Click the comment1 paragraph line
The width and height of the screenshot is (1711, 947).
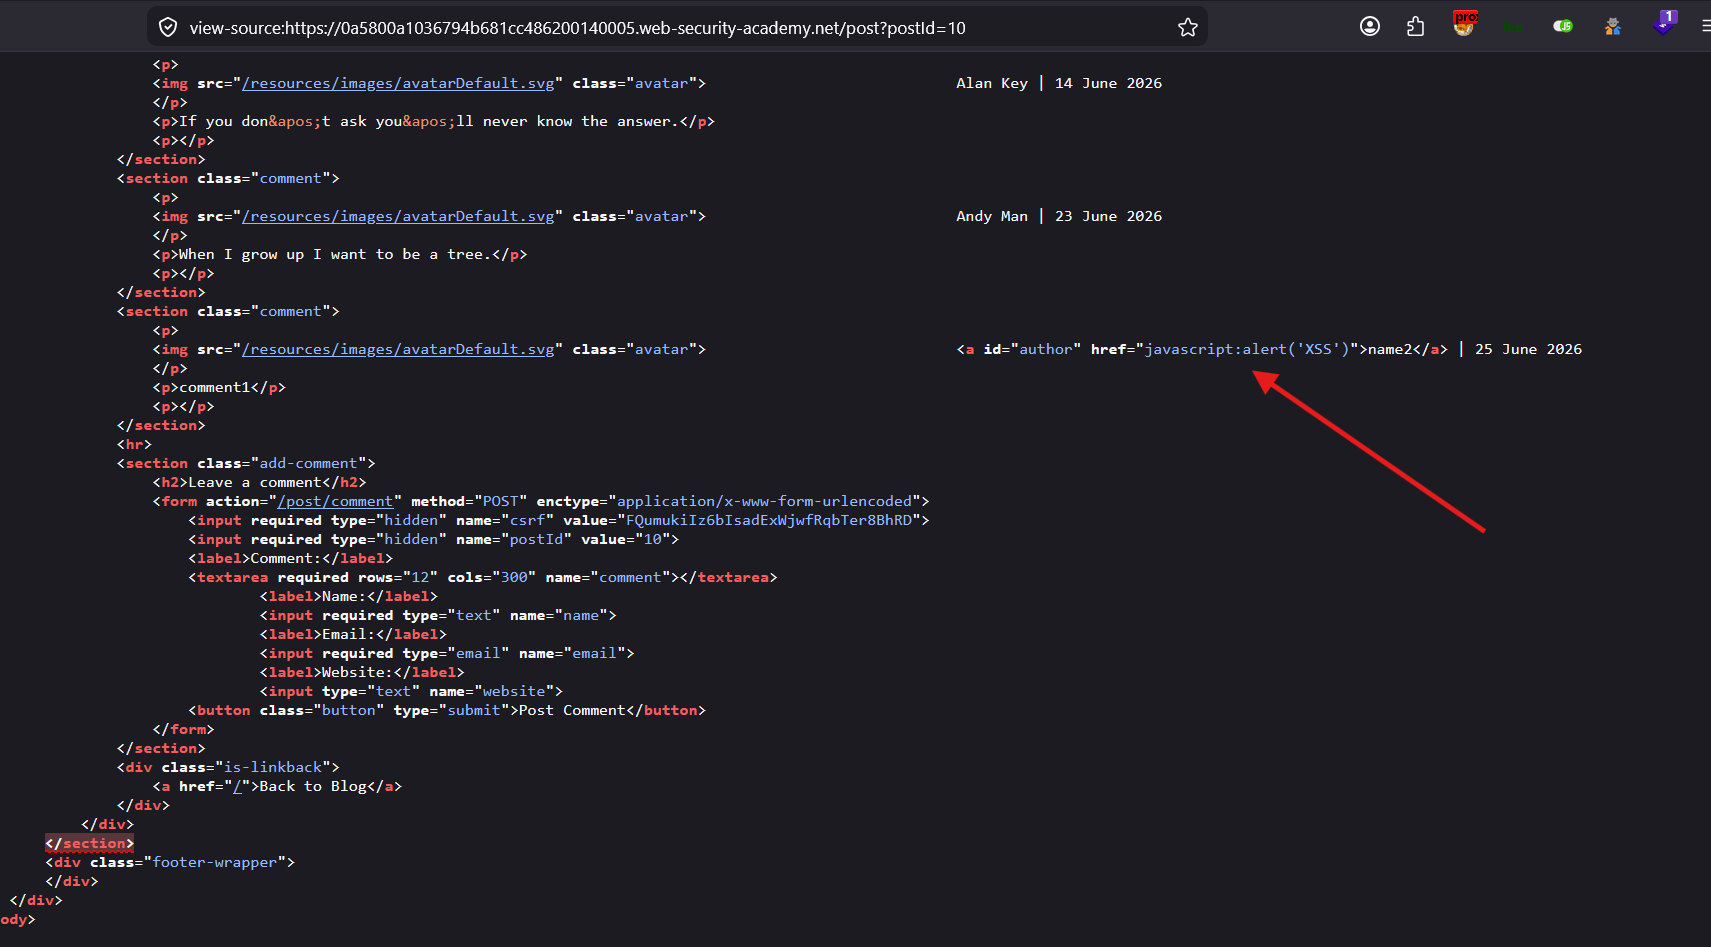(x=219, y=387)
